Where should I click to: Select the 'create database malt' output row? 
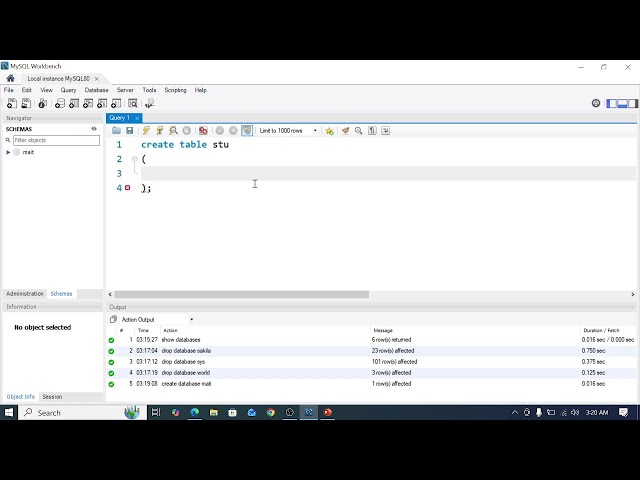tap(371, 384)
